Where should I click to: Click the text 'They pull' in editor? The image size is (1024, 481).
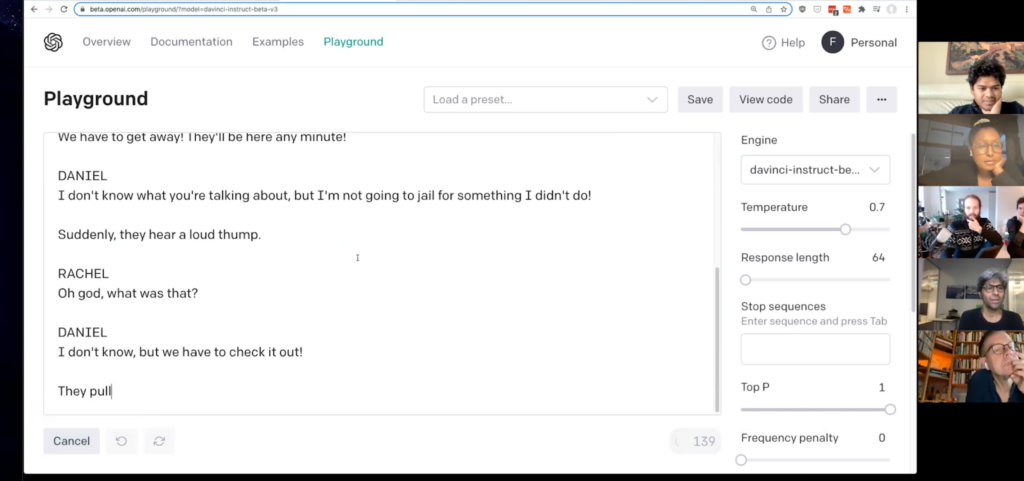(84, 391)
